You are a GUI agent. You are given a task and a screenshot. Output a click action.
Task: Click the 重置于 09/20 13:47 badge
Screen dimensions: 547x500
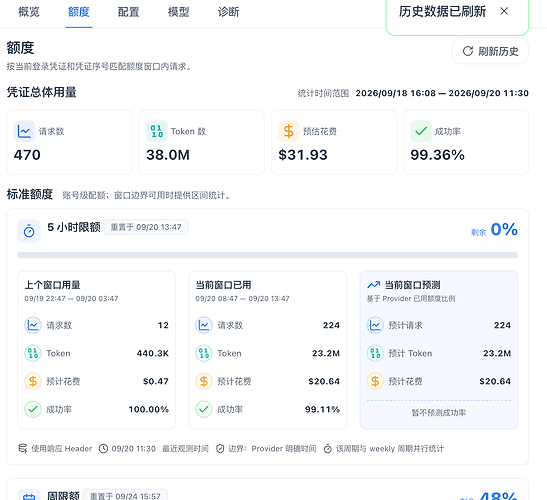[146, 227]
